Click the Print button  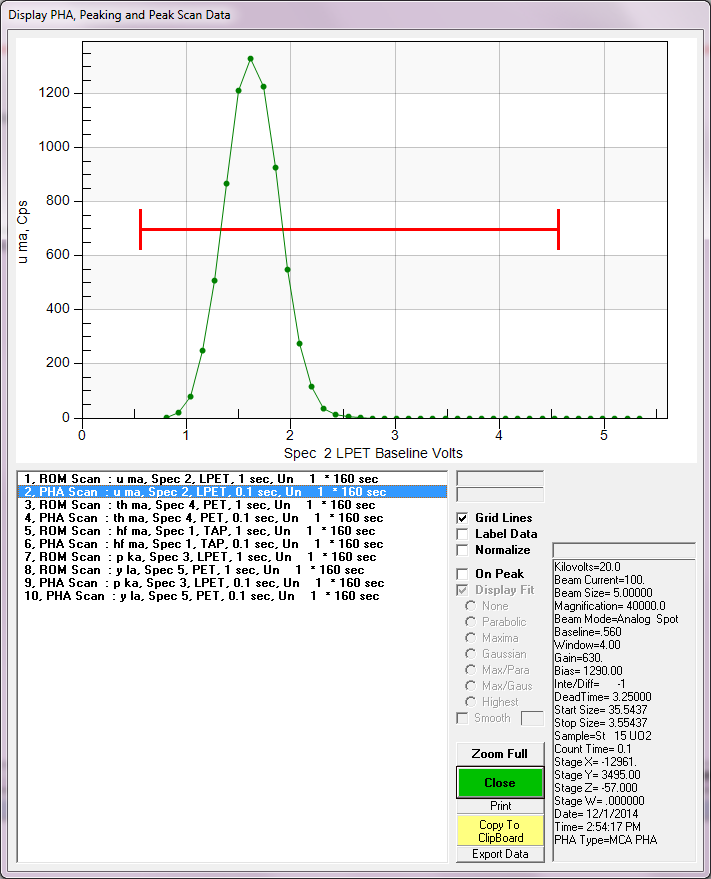500,805
